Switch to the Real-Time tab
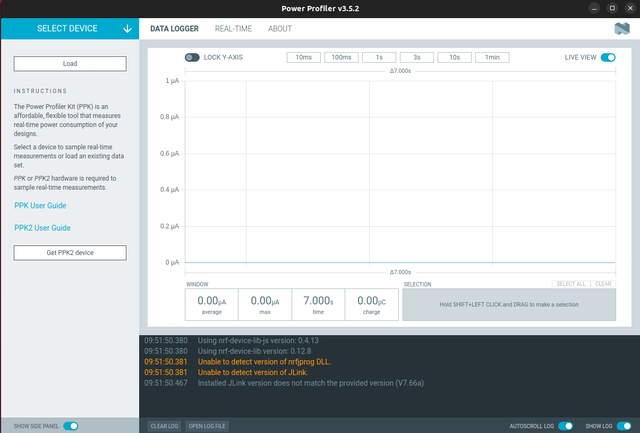Viewport: 640px width, 433px height. pos(233,29)
